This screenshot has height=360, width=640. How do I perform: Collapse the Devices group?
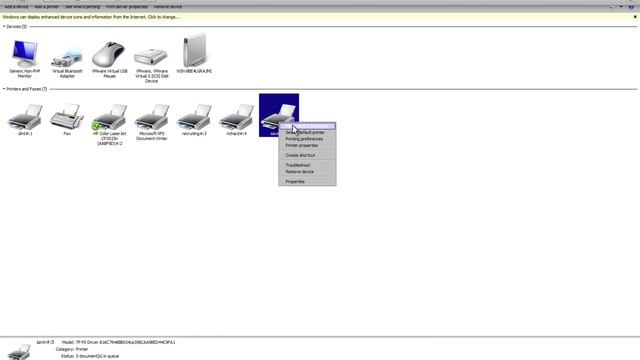pyautogui.click(x=4, y=27)
